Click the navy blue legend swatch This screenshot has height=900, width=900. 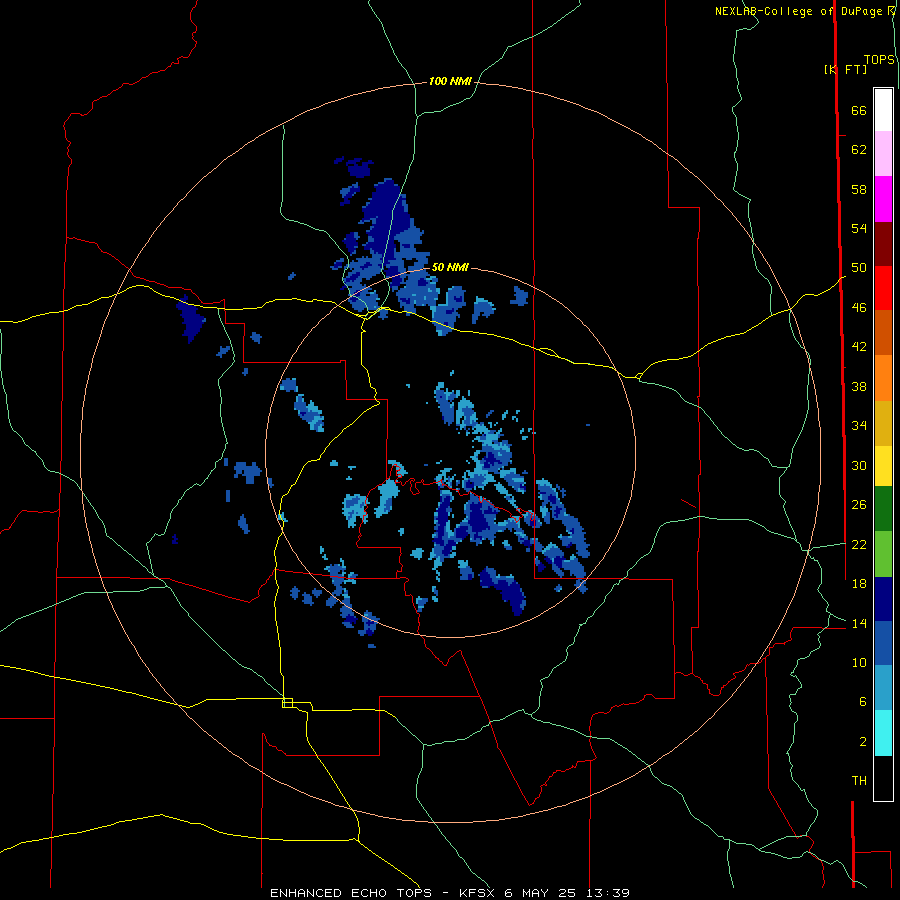pyautogui.click(x=883, y=599)
